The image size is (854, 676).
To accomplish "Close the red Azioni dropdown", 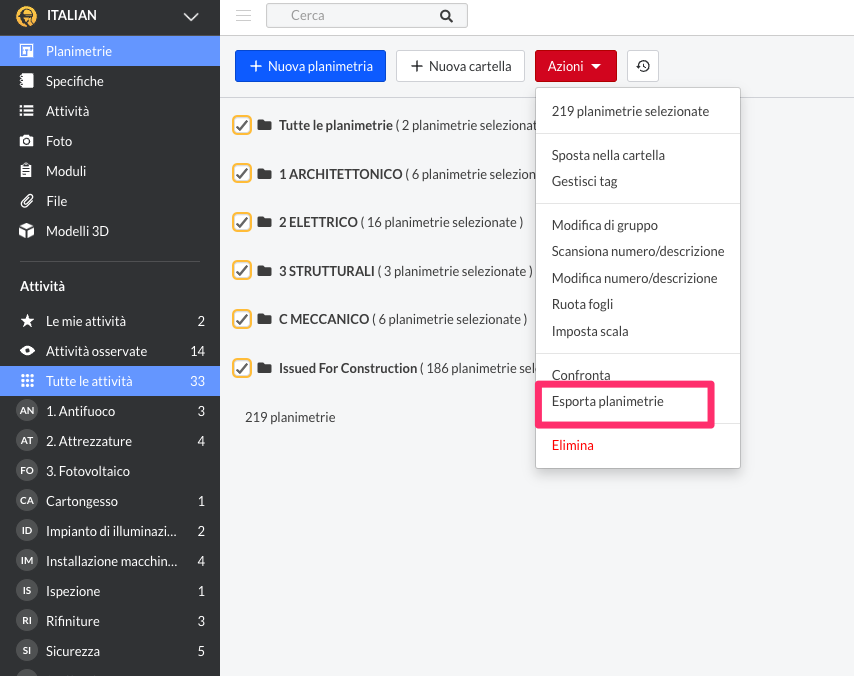I will tap(575, 66).
